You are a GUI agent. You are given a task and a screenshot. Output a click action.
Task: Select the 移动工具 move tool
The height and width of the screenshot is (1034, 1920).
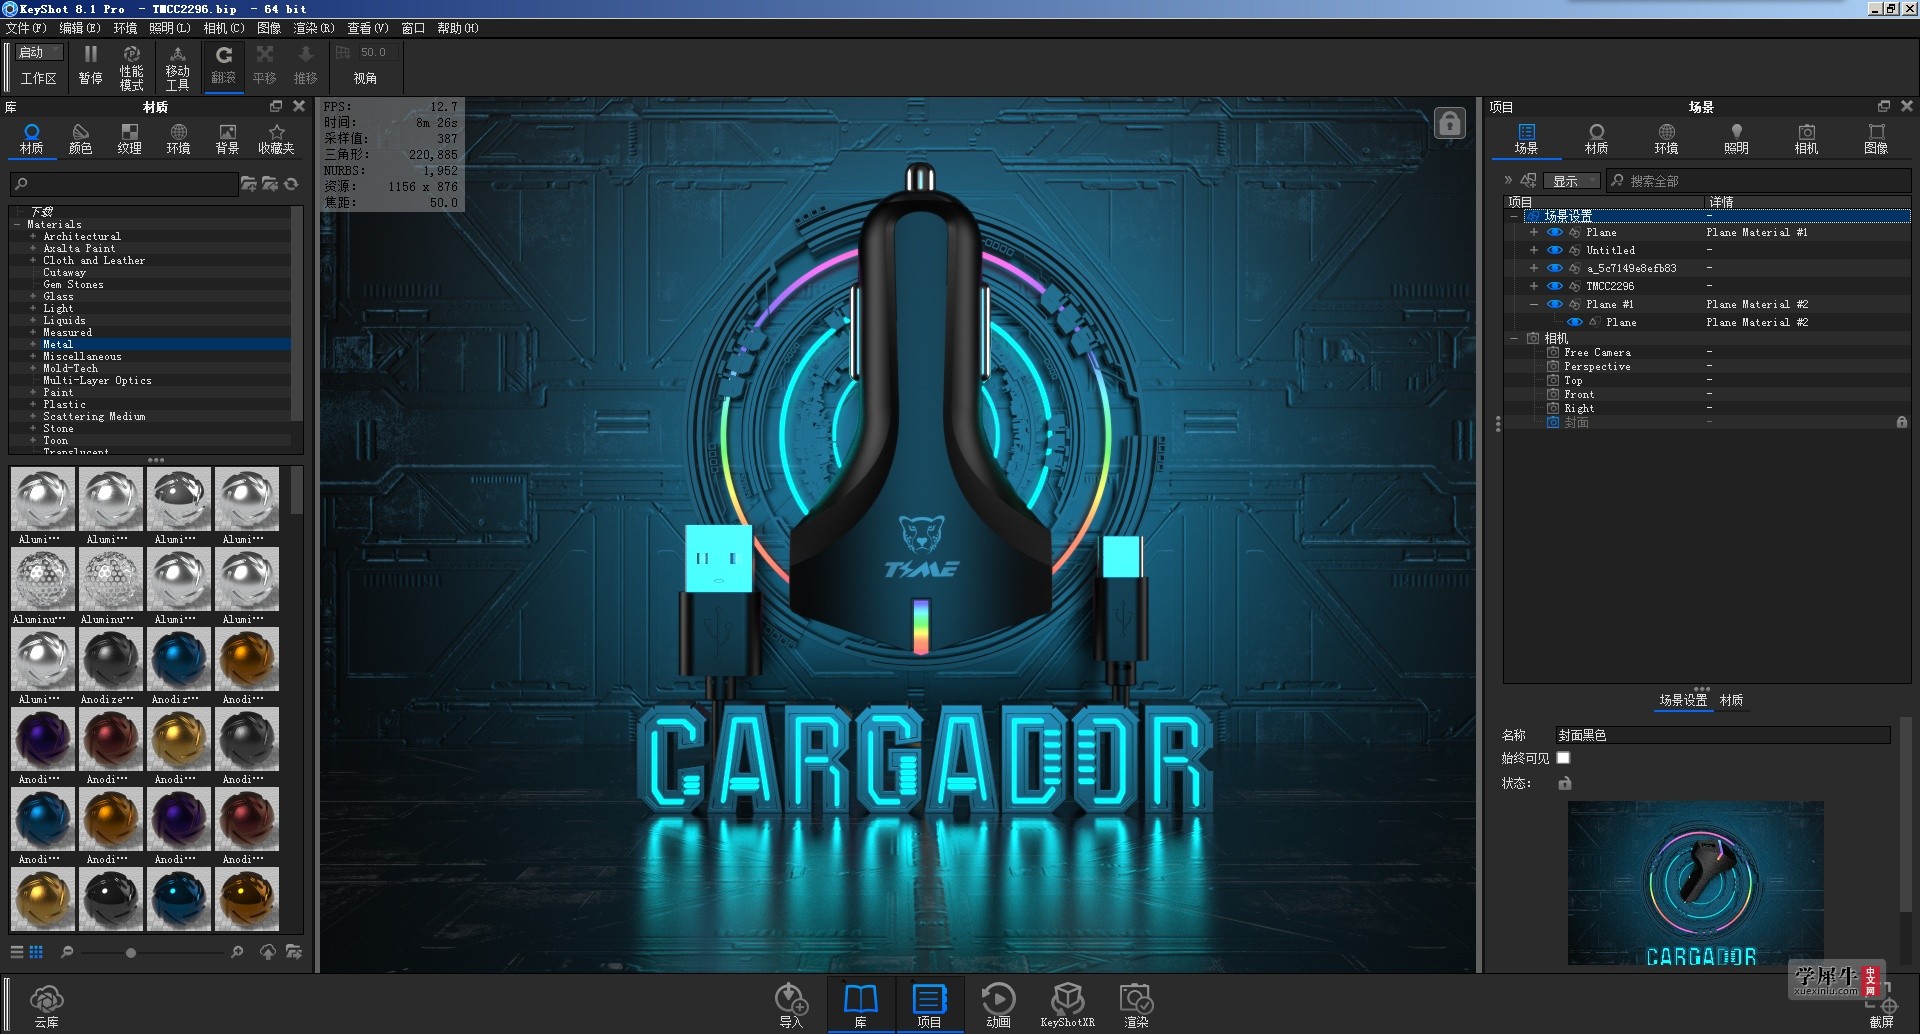178,68
